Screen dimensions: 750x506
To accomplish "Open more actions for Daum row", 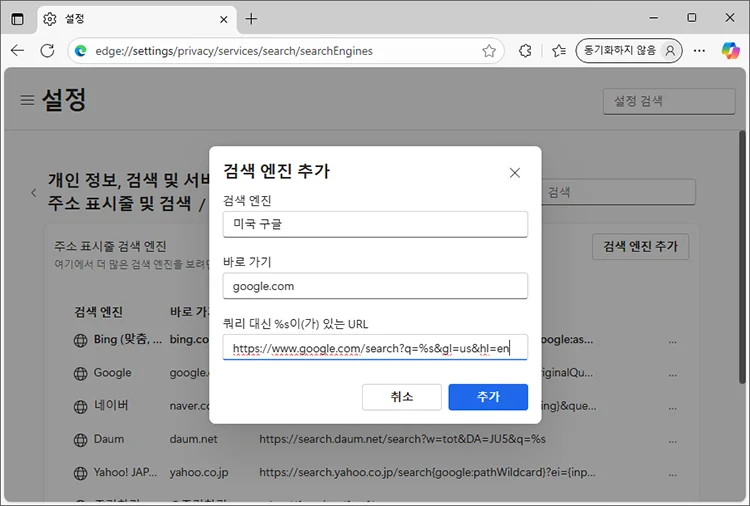I will click(673, 441).
